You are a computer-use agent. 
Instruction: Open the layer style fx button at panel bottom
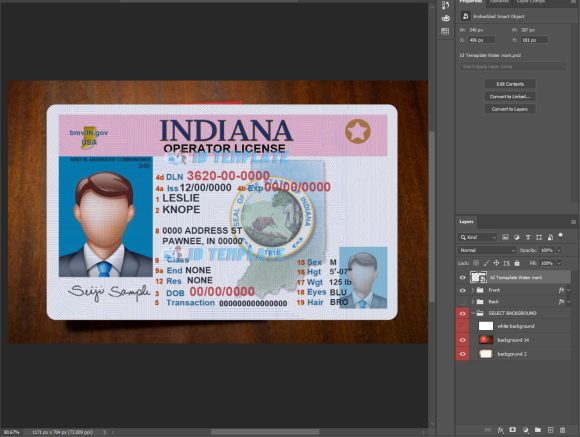[500, 430]
